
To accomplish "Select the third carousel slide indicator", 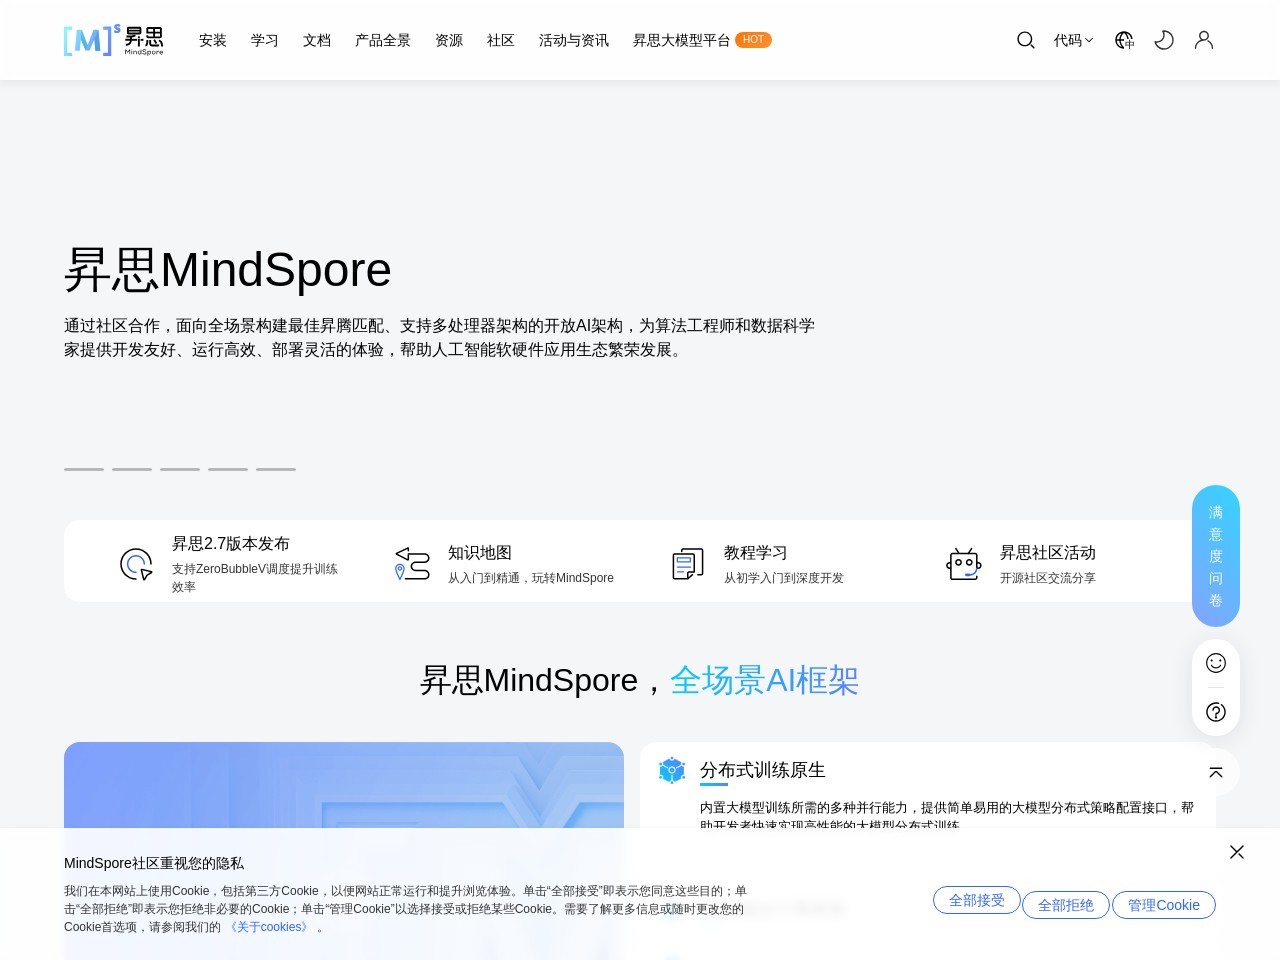I will tap(180, 469).
